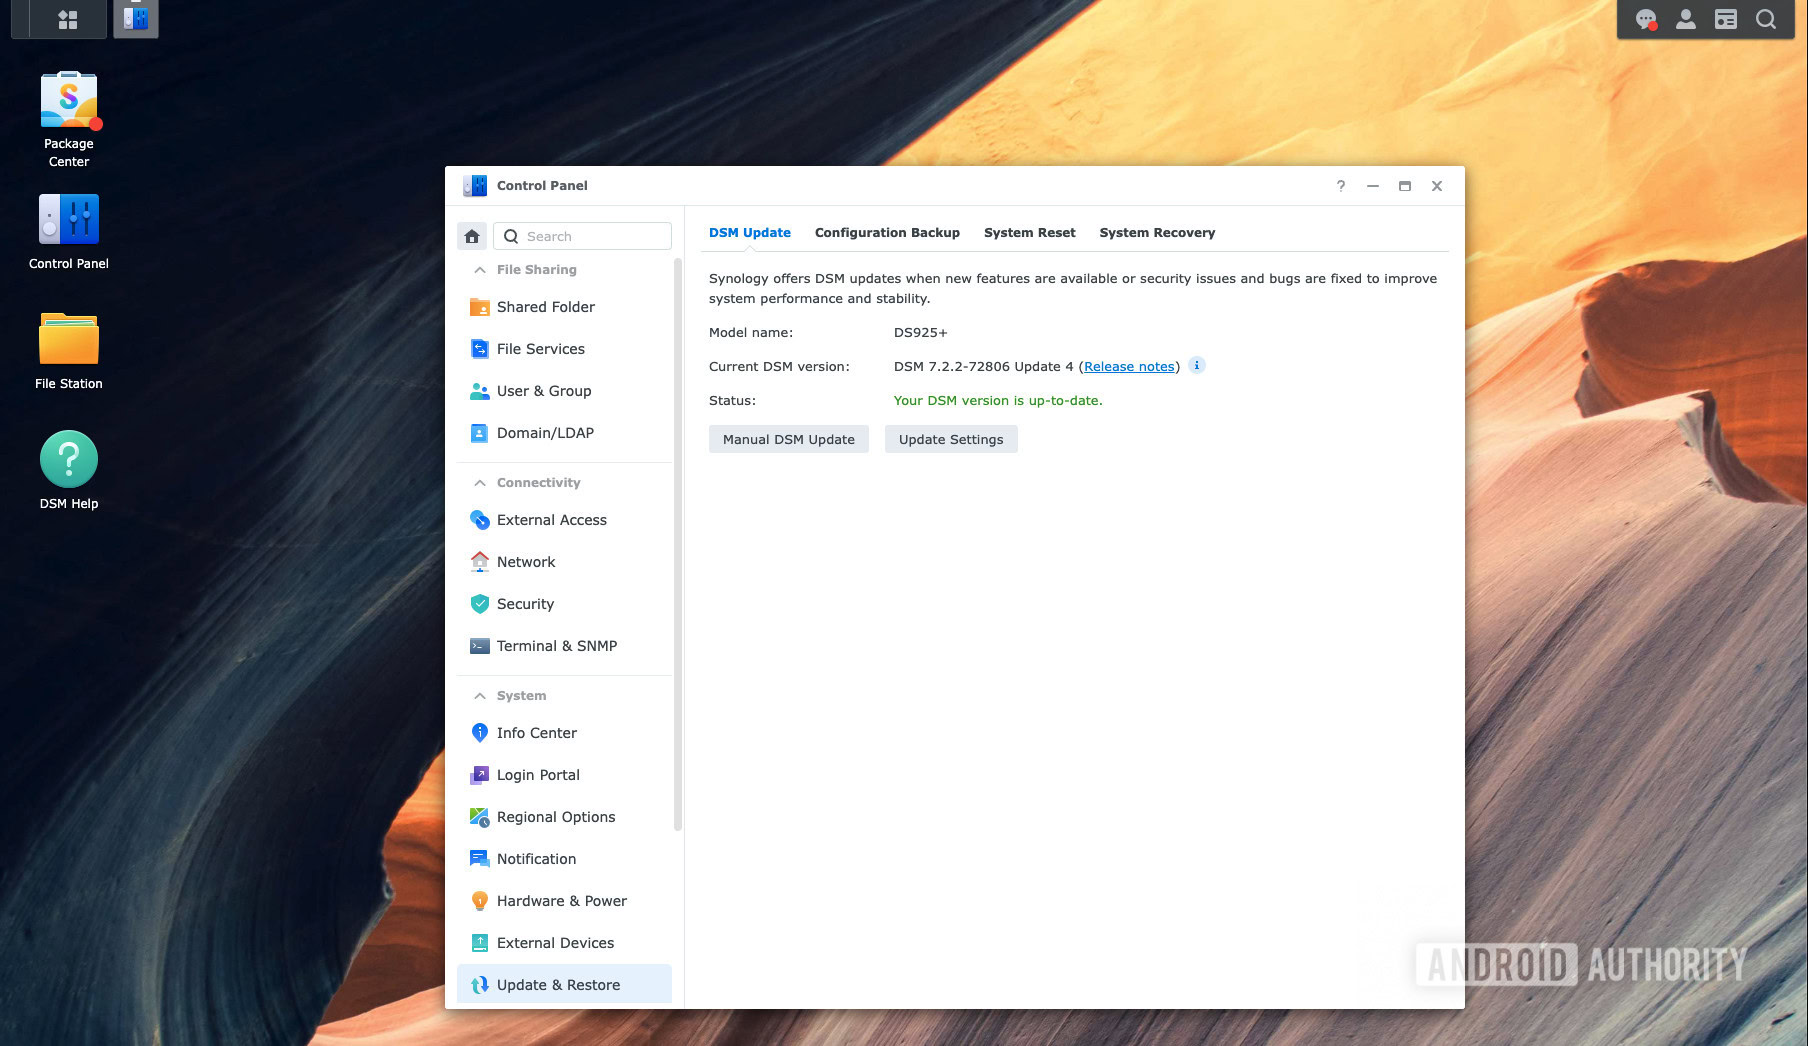Click the Control Panel home icon

pos(471,236)
